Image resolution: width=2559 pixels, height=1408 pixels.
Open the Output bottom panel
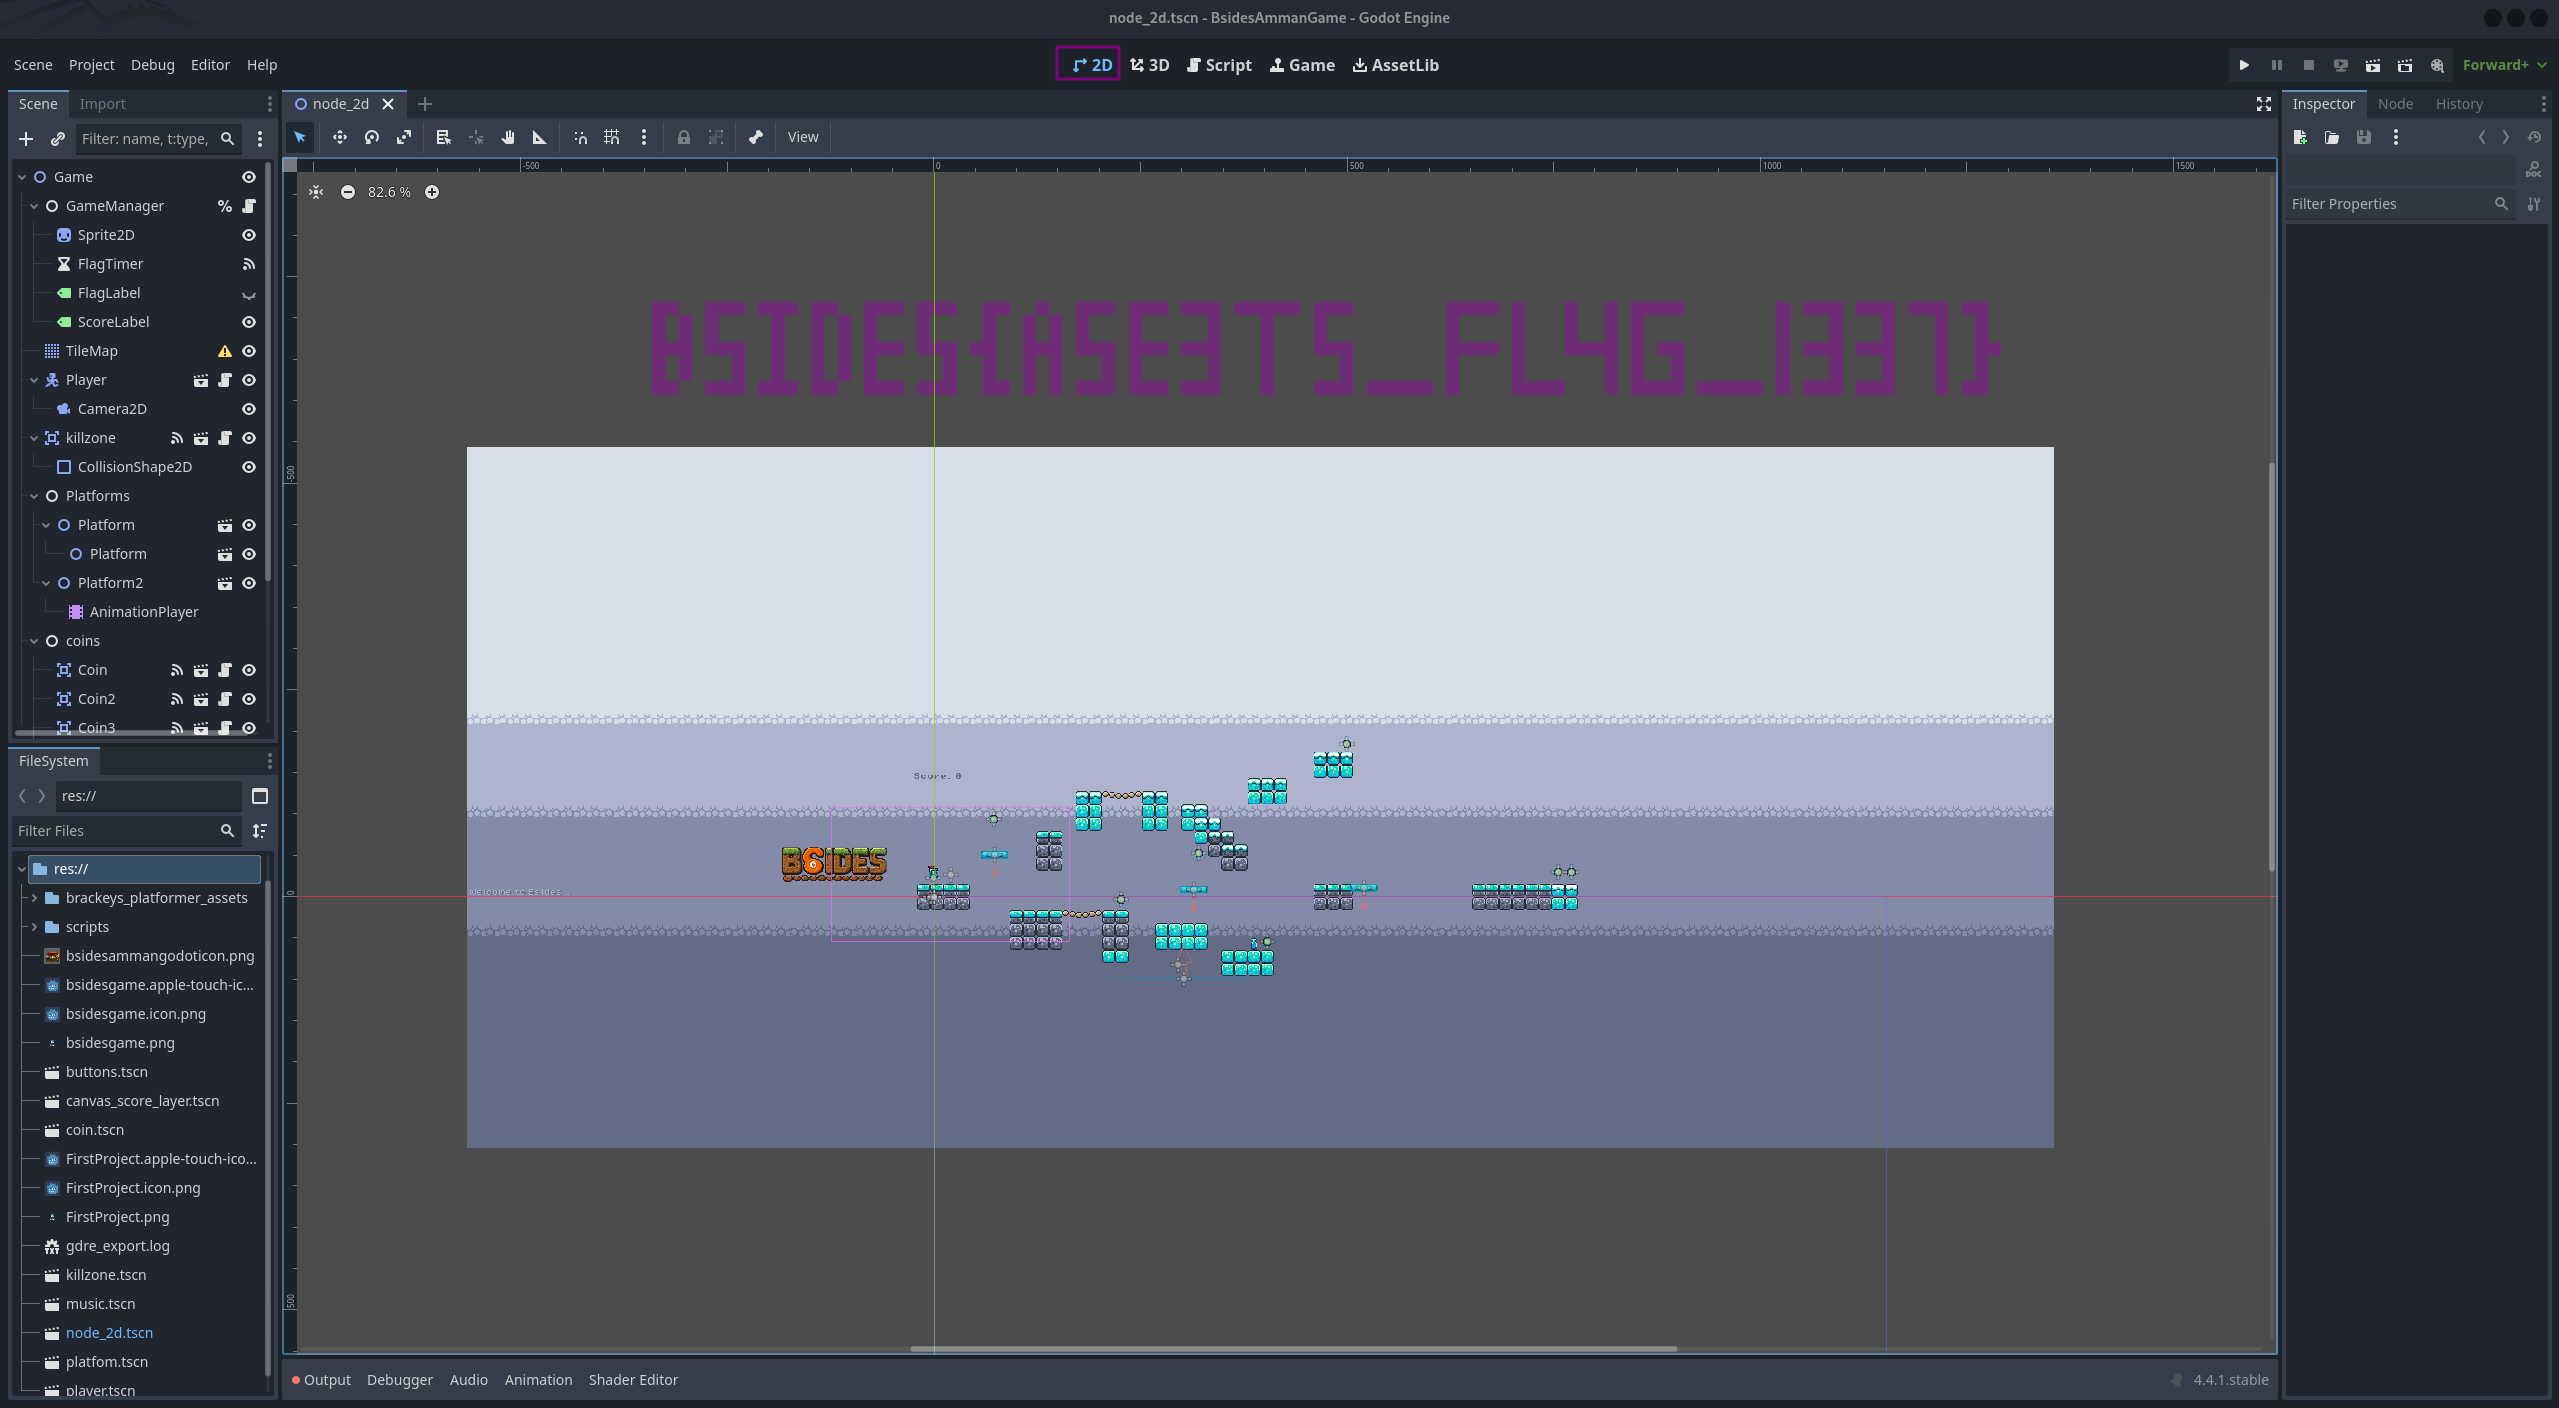(321, 1380)
